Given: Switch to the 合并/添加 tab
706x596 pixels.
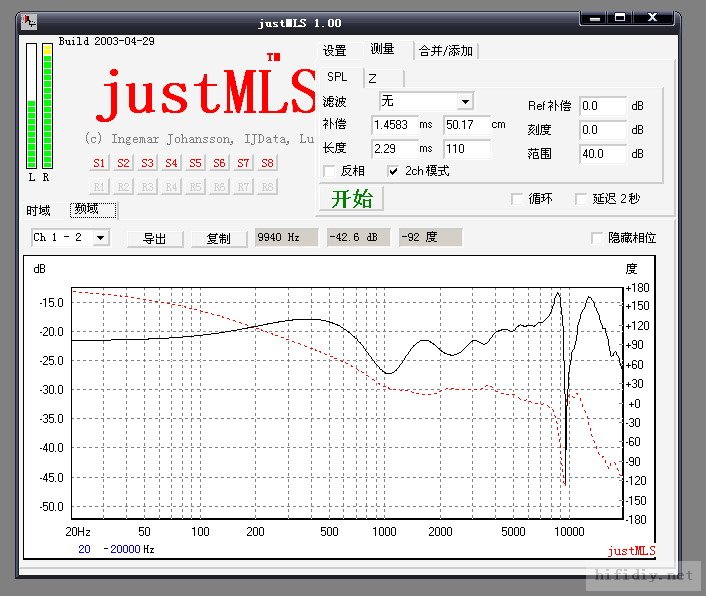Looking at the screenshot, I should (x=445, y=51).
